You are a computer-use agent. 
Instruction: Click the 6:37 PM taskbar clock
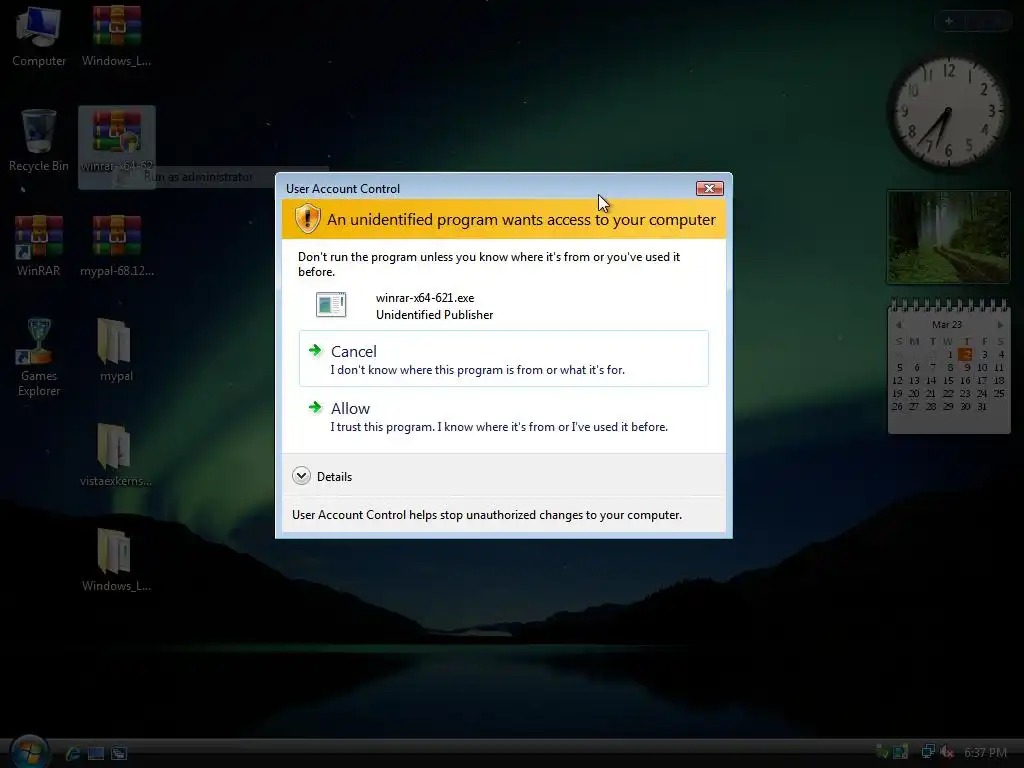click(x=985, y=752)
